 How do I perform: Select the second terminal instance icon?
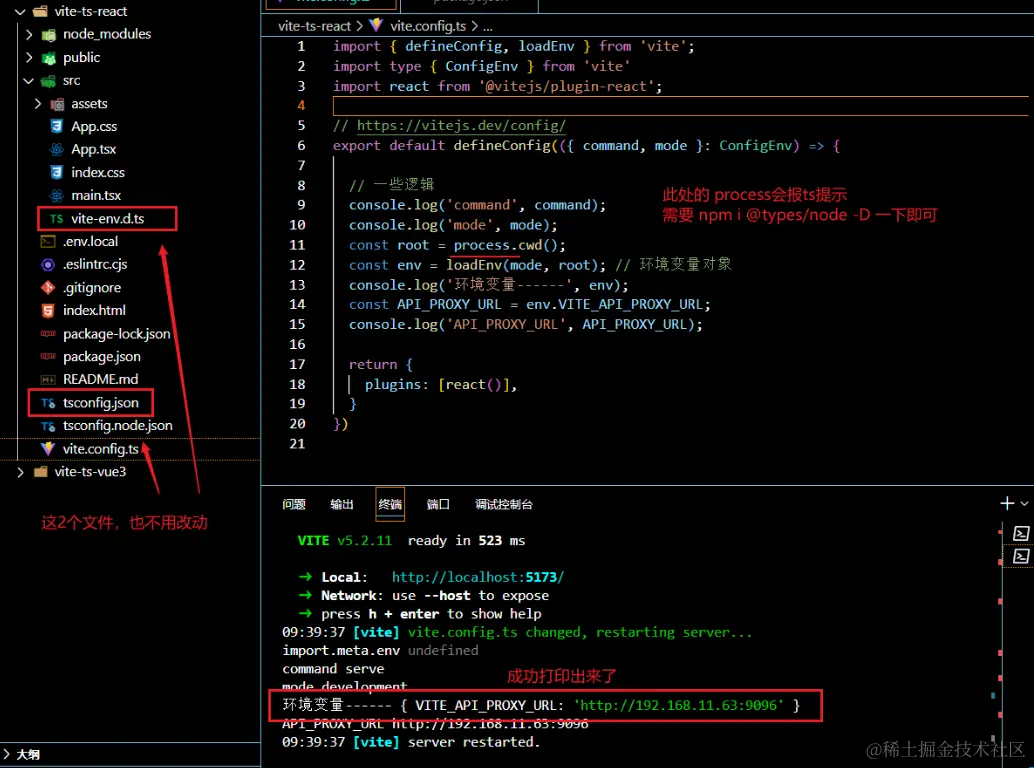click(x=1021, y=556)
